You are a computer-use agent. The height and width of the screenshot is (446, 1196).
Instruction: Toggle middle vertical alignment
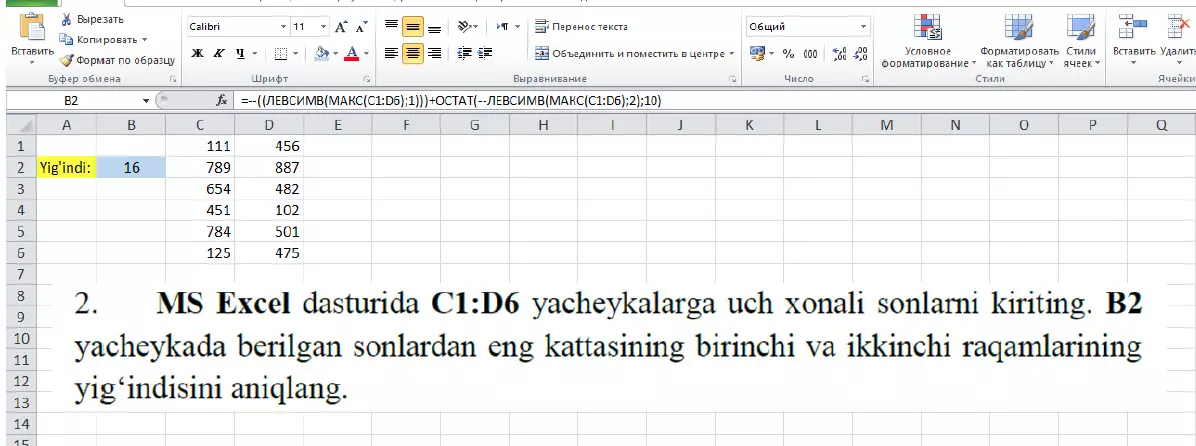413,27
